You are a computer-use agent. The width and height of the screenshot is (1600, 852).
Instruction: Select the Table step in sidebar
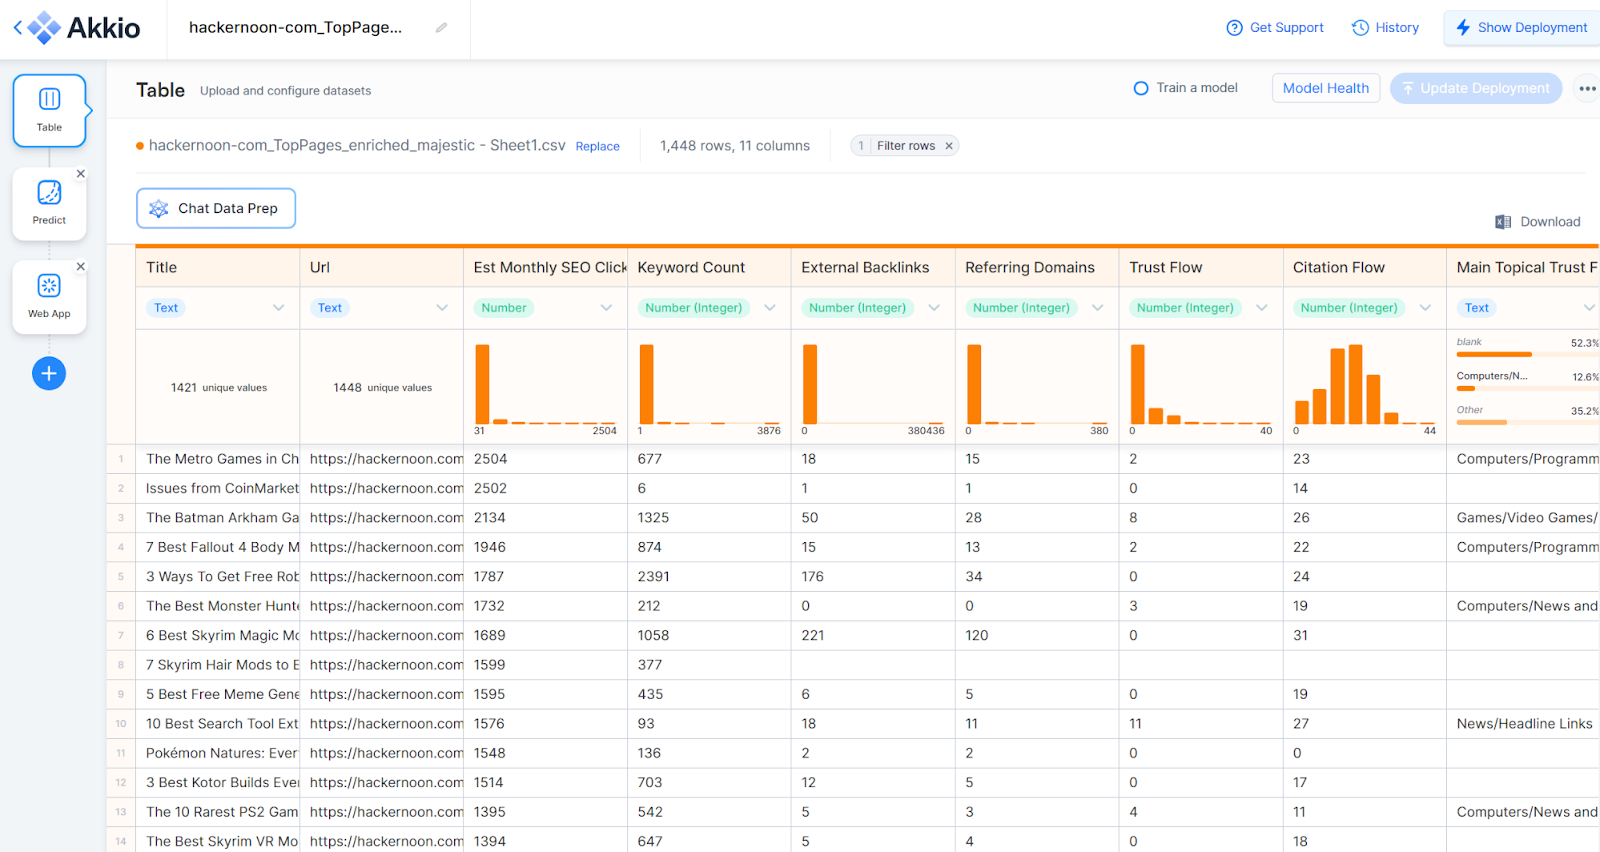pos(49,110)
